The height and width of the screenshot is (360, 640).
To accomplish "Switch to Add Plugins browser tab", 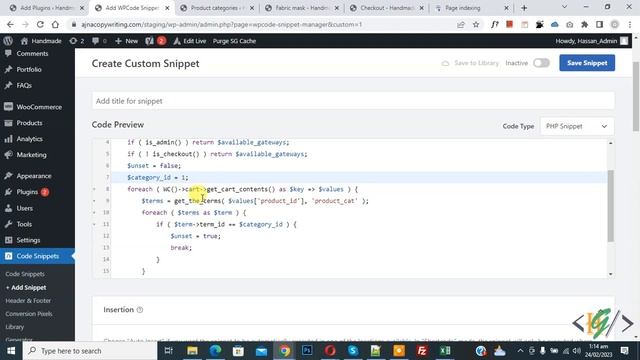I will (47, 8).
